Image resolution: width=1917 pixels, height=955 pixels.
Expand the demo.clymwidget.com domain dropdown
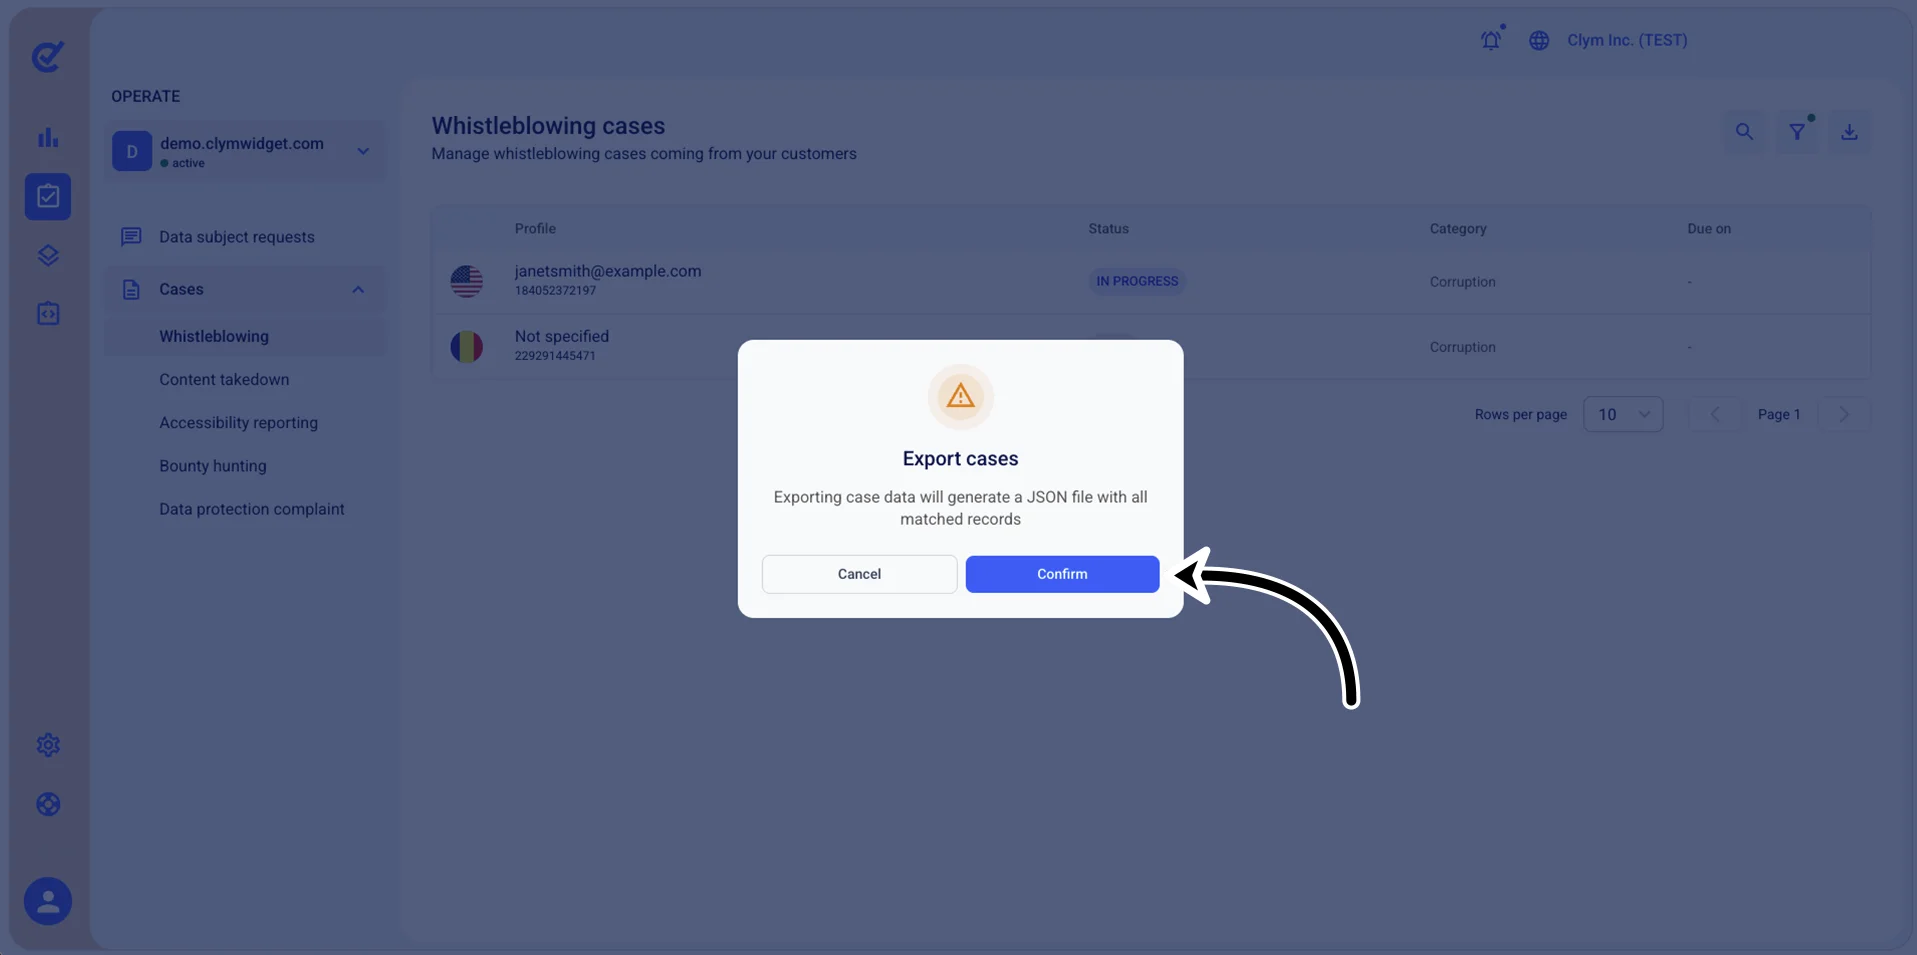click(363, 151)
